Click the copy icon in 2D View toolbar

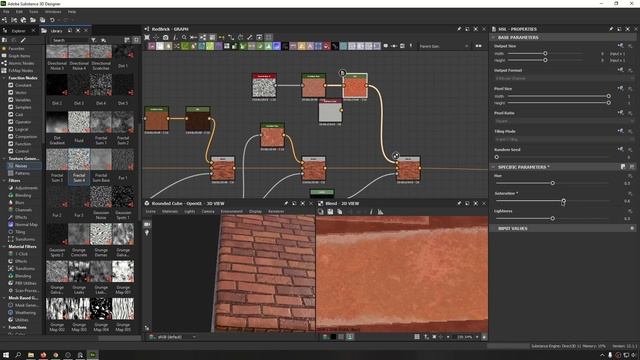pyautogui.click(x=340, y=211)
